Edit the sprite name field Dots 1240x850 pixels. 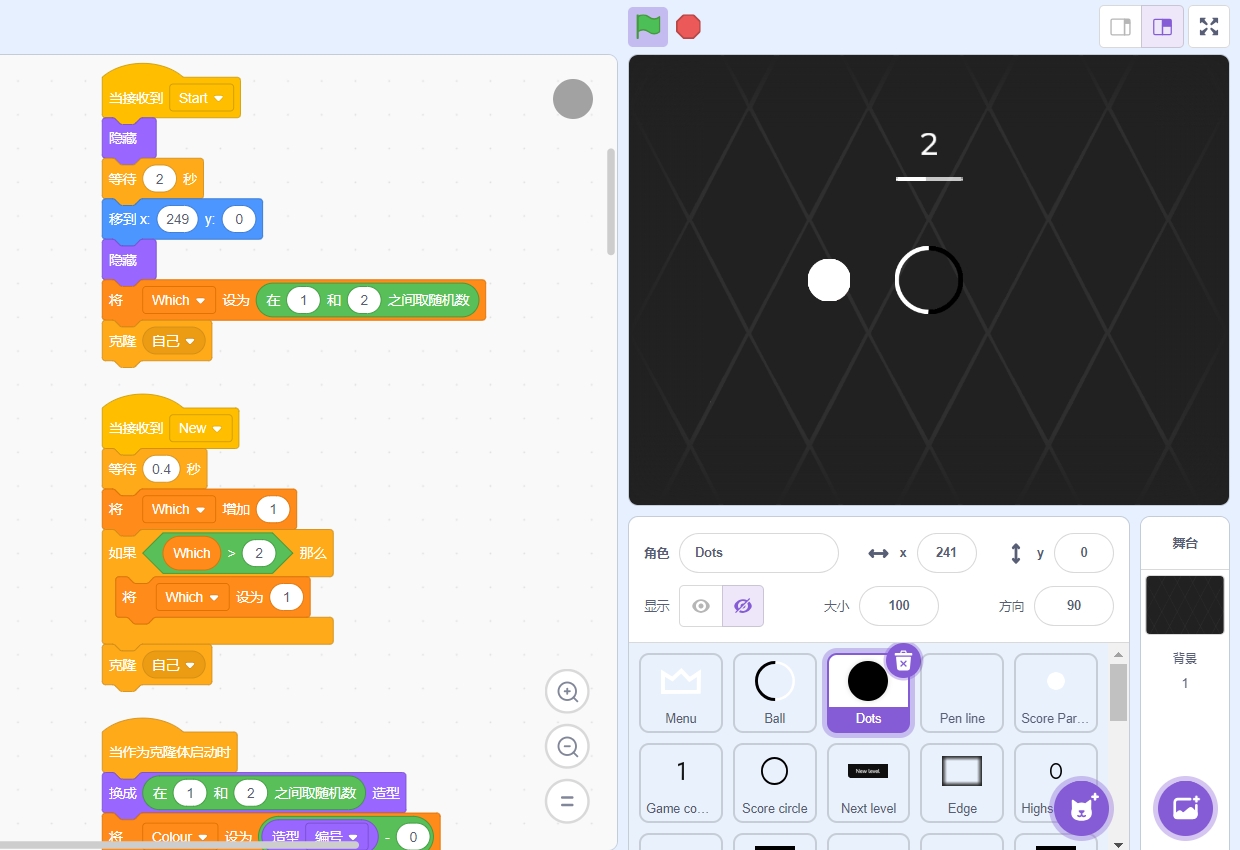758,553
